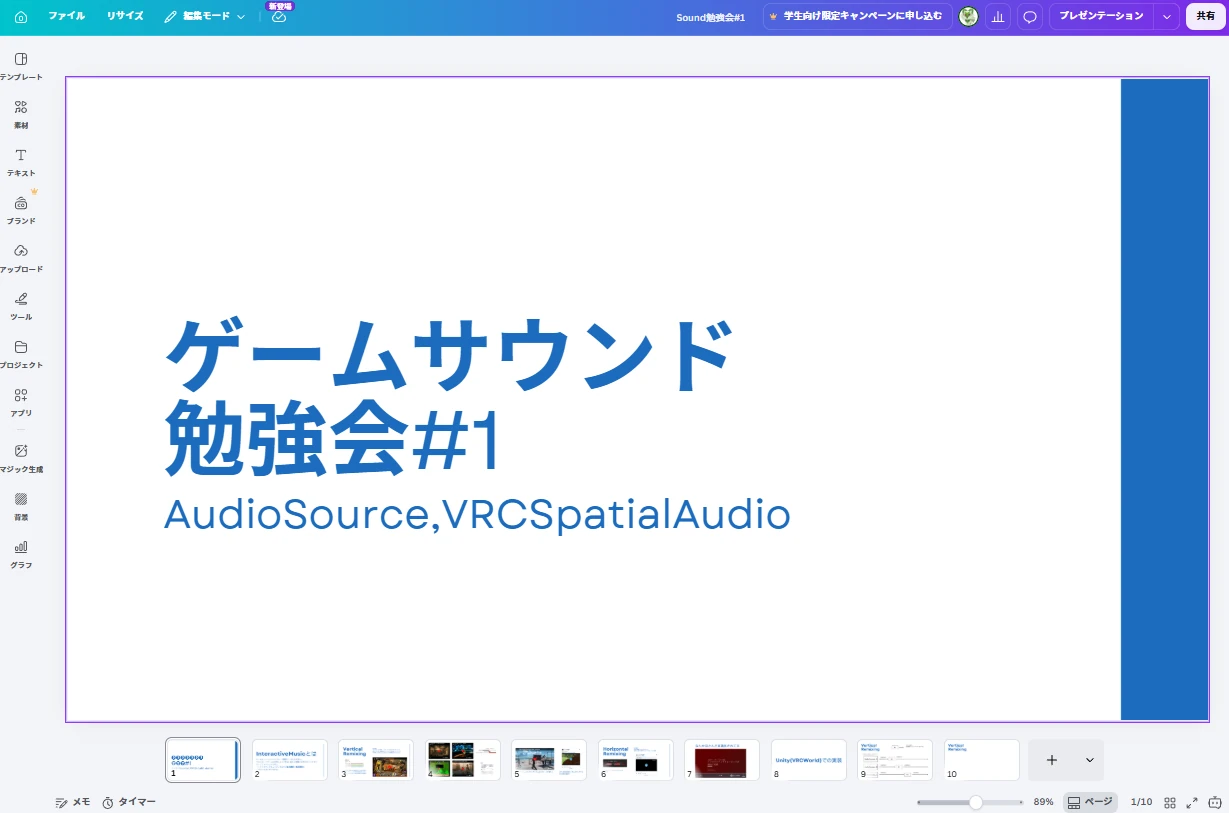Open the user avatar profile

pyautogui.click(x=968, y=16)
